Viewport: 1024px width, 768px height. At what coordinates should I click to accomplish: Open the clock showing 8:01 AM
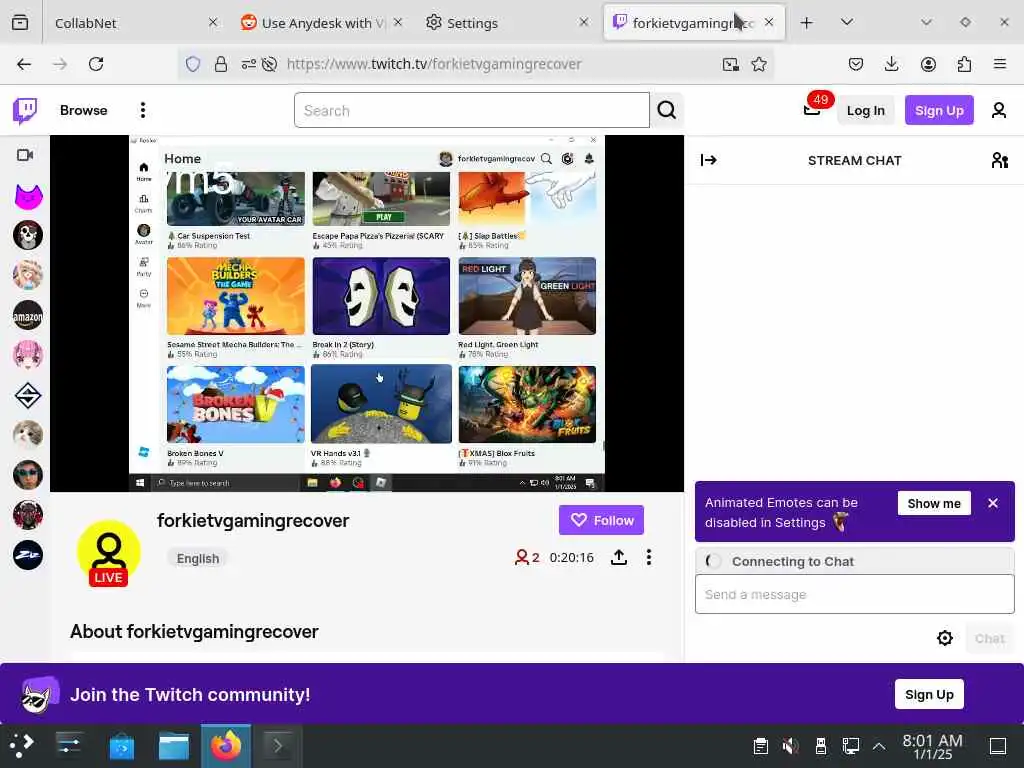coord(933,746)
